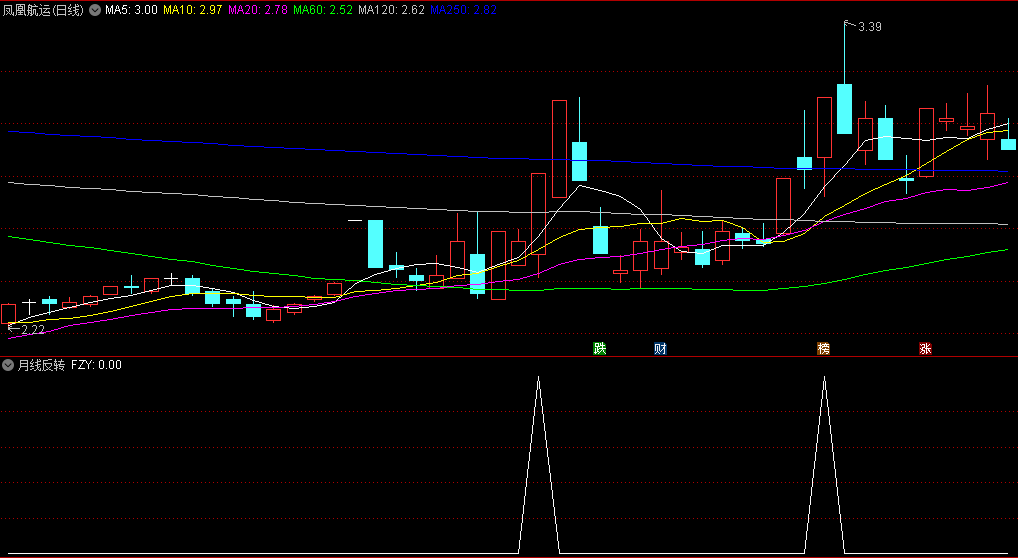Select the MA120: 2.62 legend label
The width and height of the screenshot is (1018, 558).
click(x=391, y=9)
